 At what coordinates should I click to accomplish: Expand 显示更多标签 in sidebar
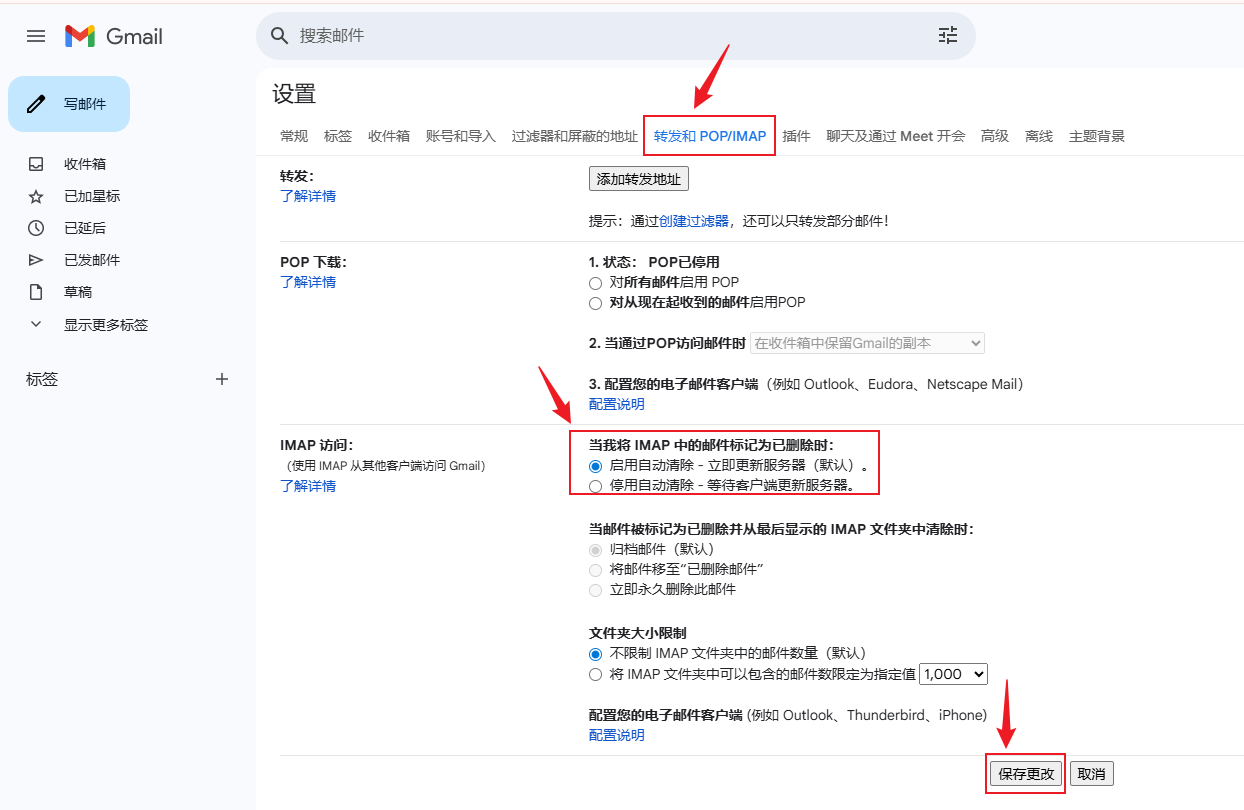click(106, 325)
